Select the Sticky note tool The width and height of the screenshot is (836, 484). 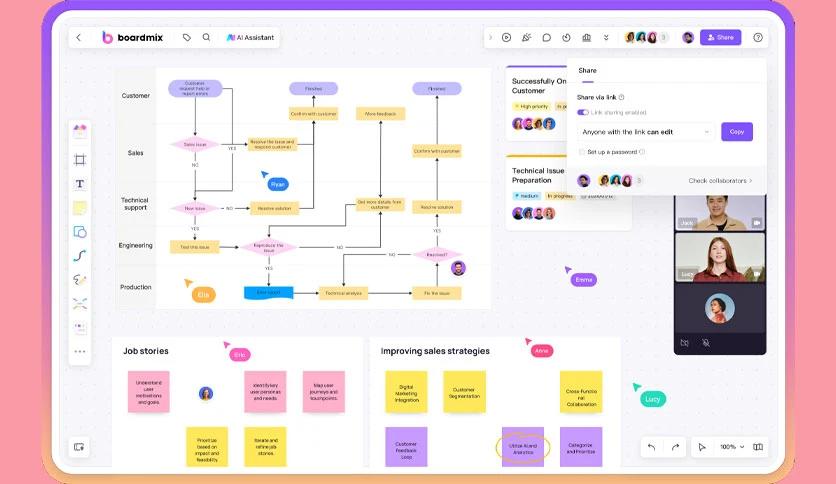click(80, 208)
